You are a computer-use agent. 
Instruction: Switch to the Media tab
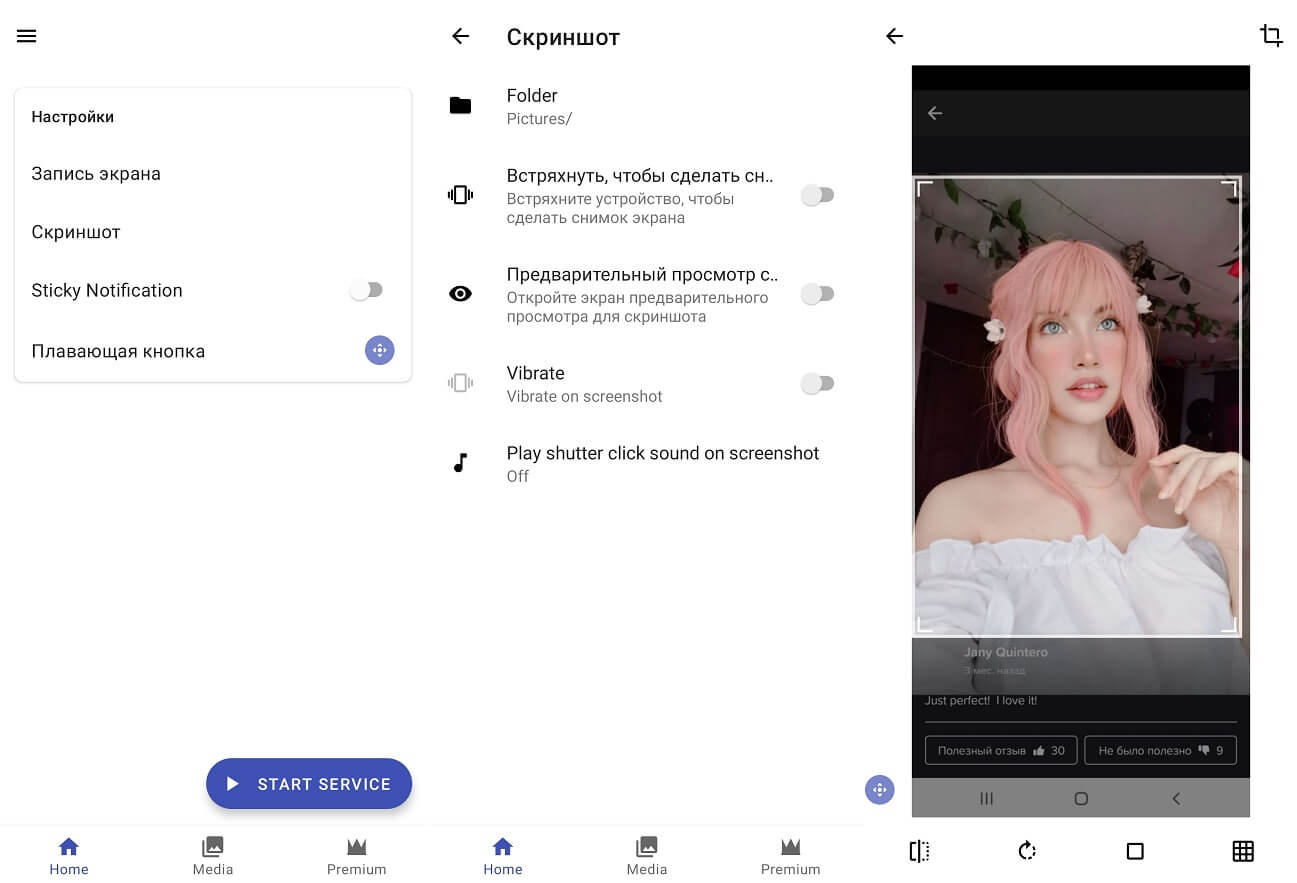point(213,855)
